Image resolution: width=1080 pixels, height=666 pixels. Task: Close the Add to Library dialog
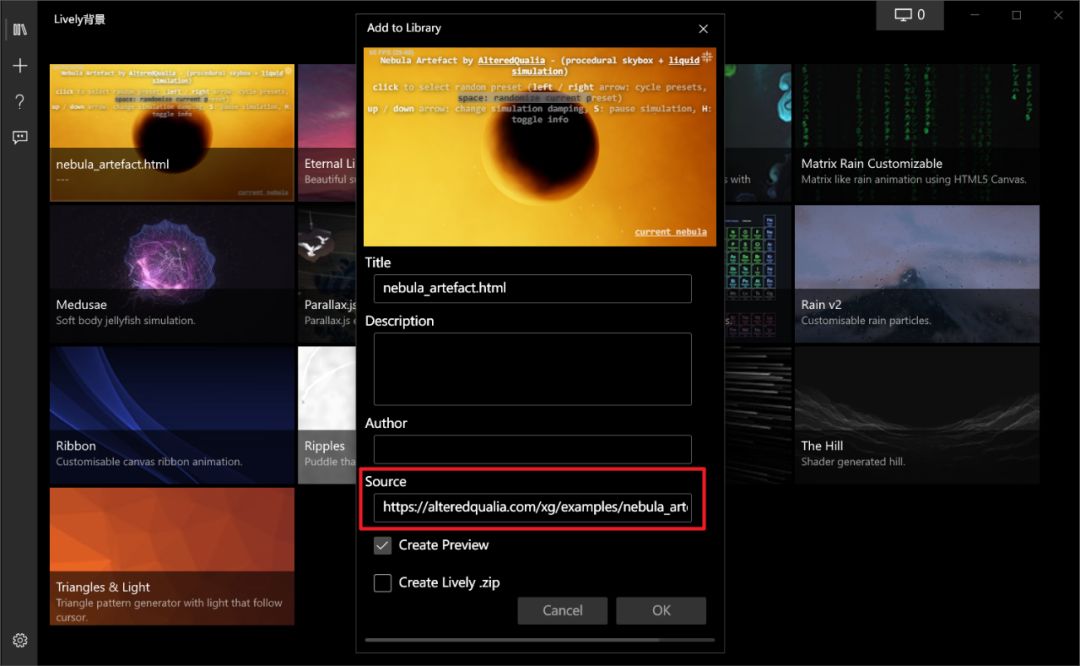[x=703, y=29]
